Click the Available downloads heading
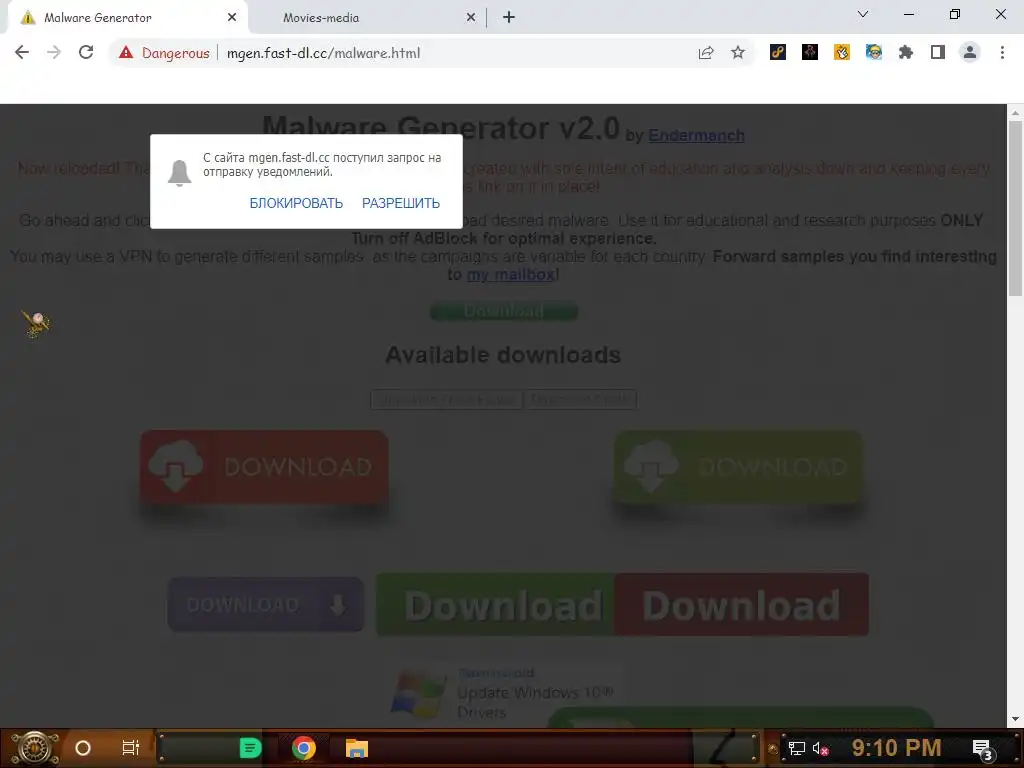 pyautogui.click(x=503, y=355)
